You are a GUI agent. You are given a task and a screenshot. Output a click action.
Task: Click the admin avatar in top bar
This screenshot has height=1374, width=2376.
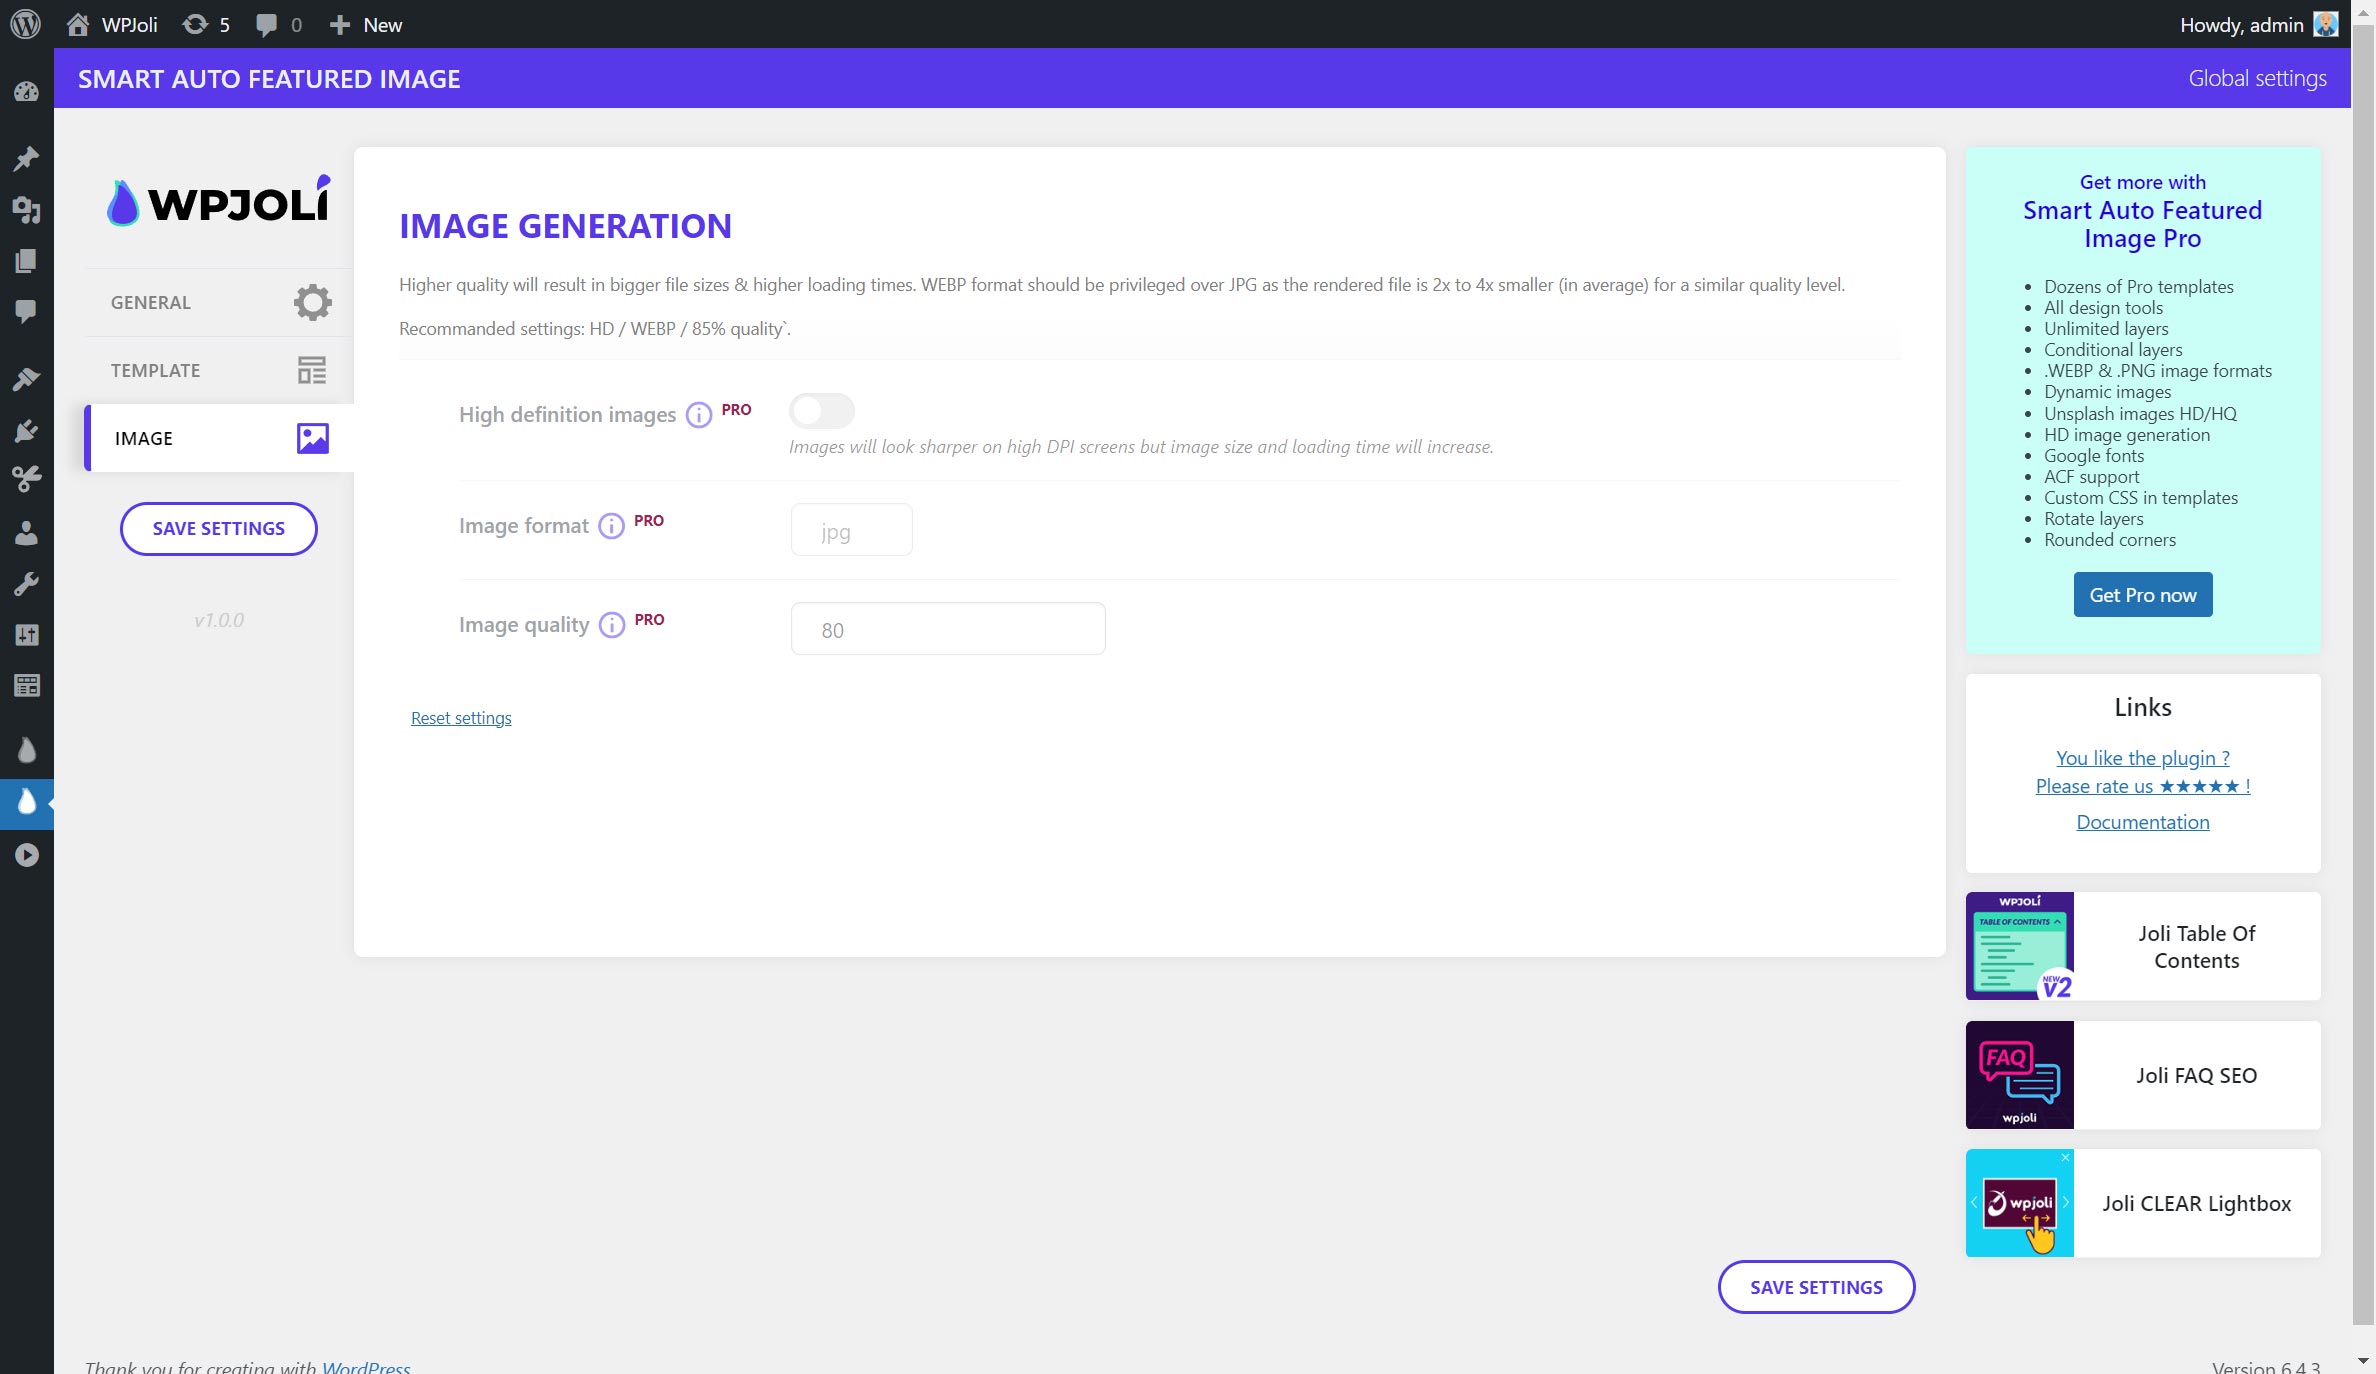tap(2326, 24)
